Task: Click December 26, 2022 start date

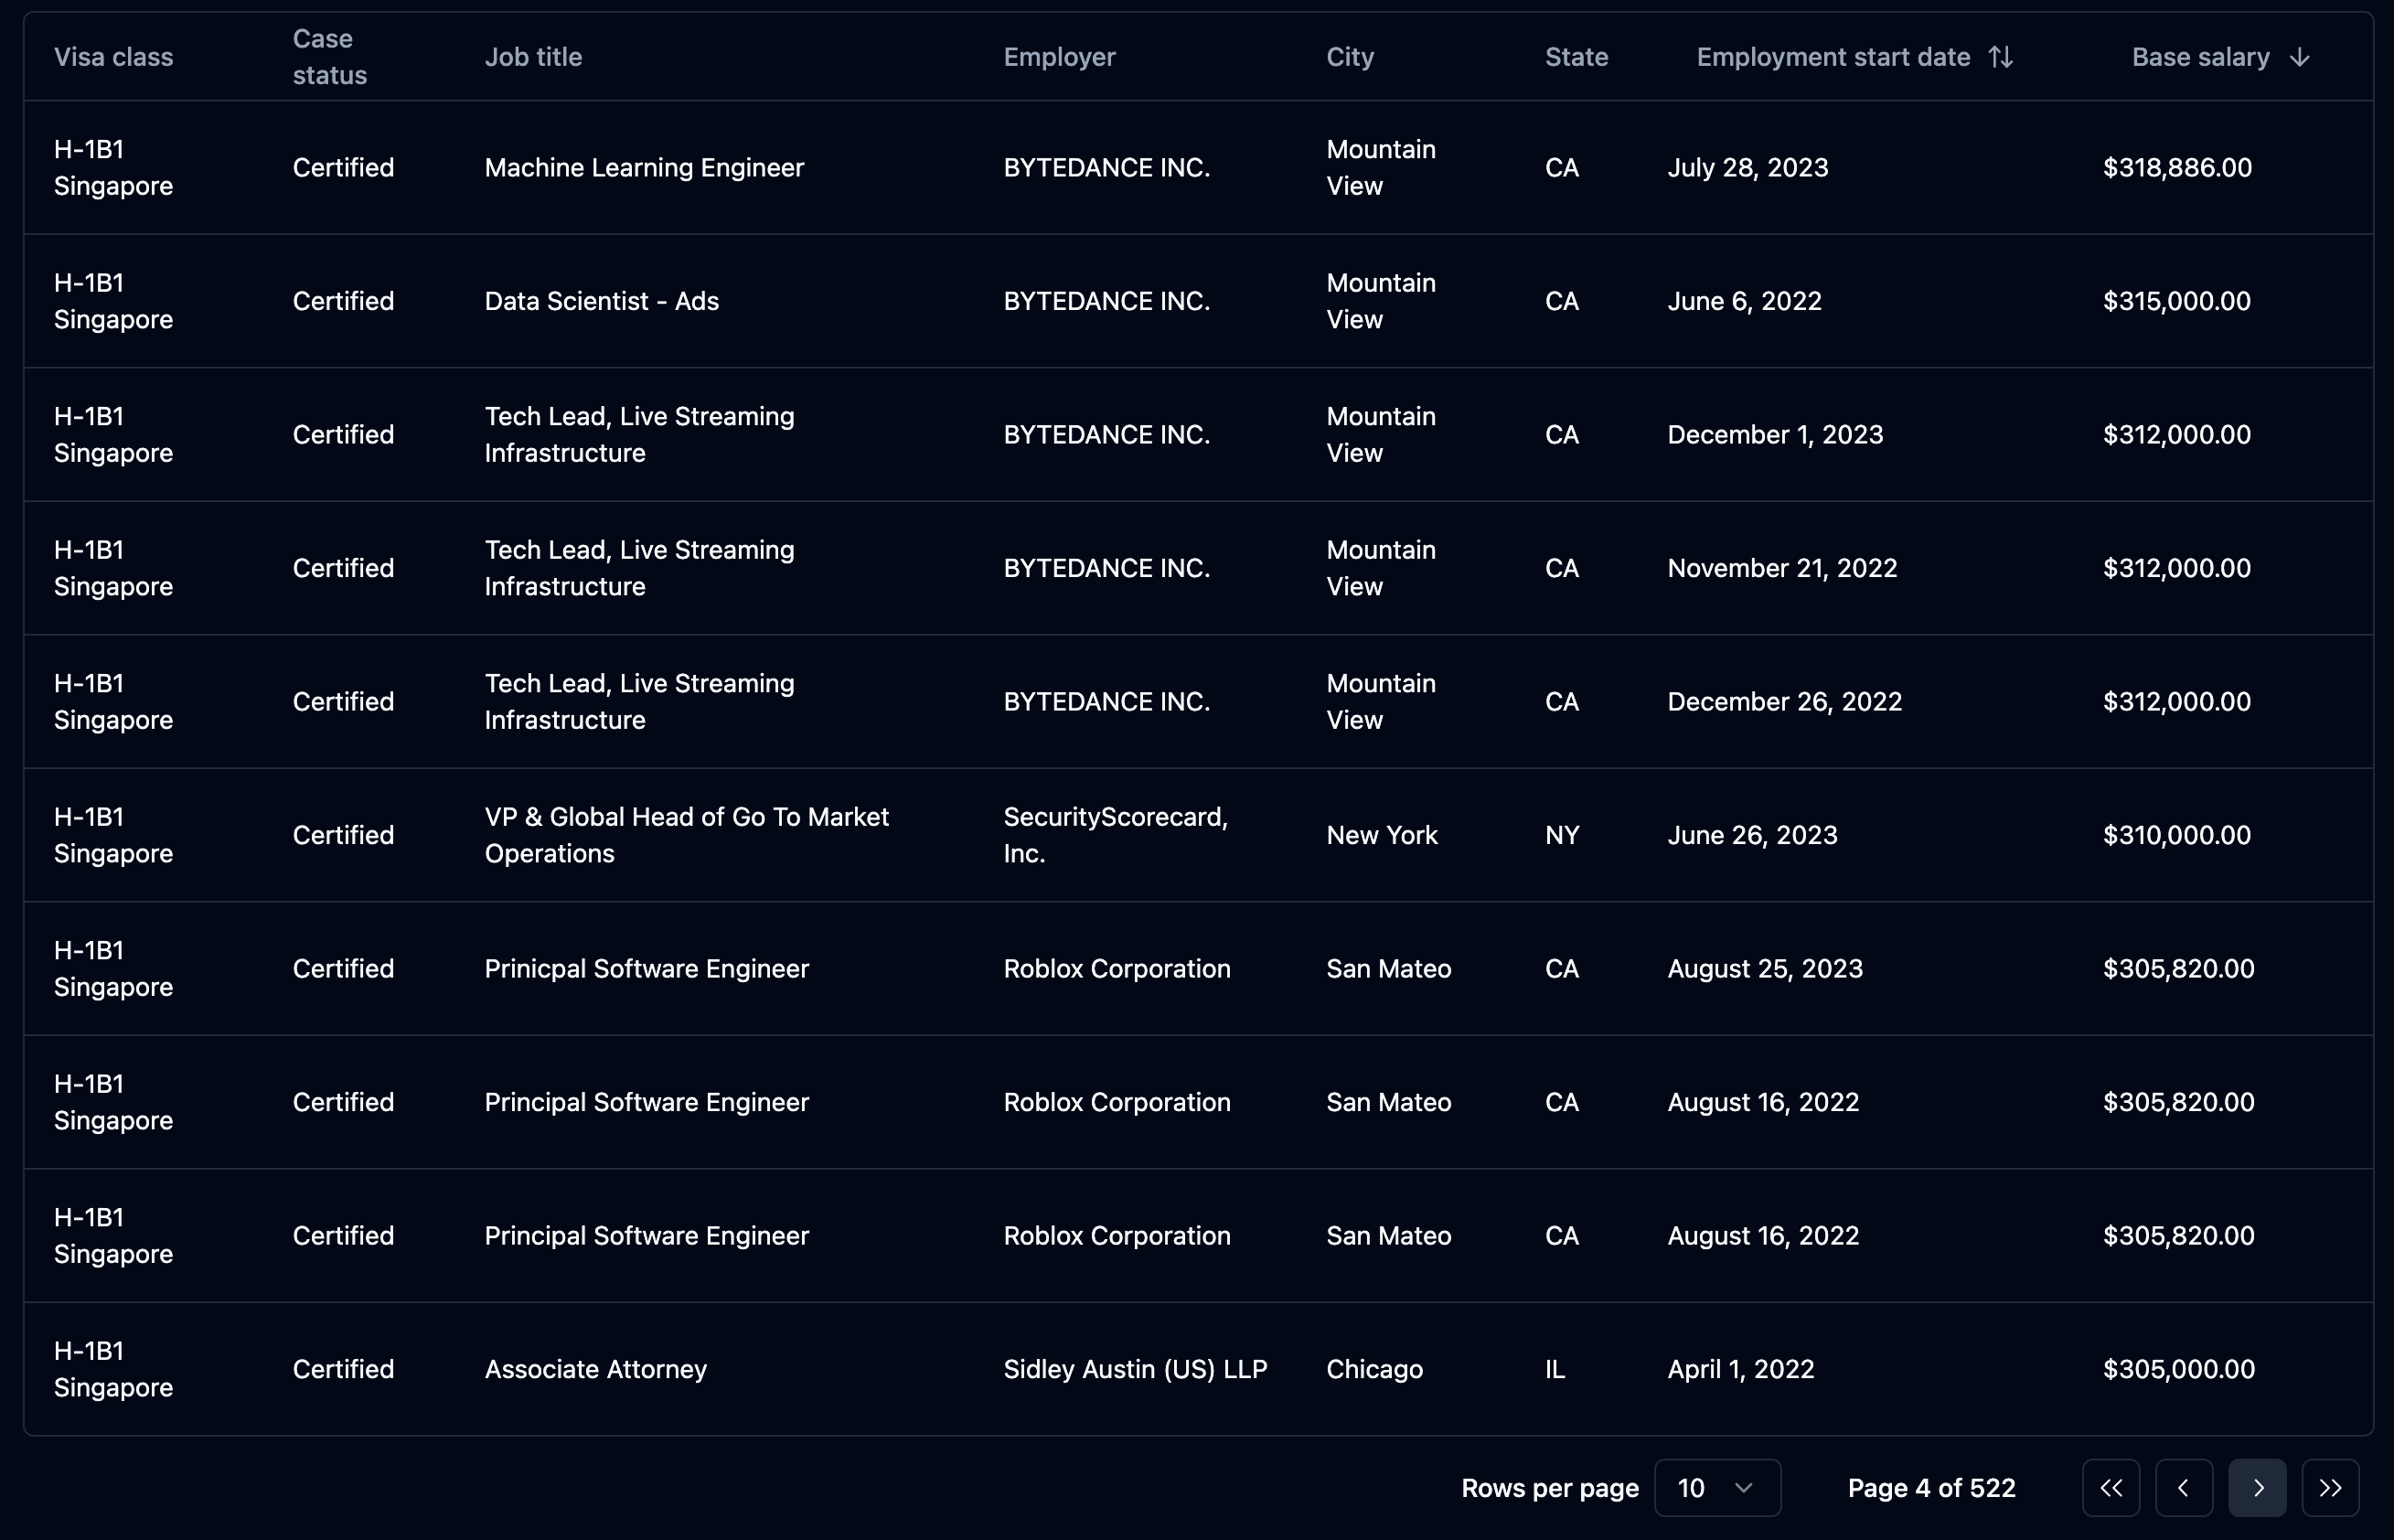Action: point(1784,701)
